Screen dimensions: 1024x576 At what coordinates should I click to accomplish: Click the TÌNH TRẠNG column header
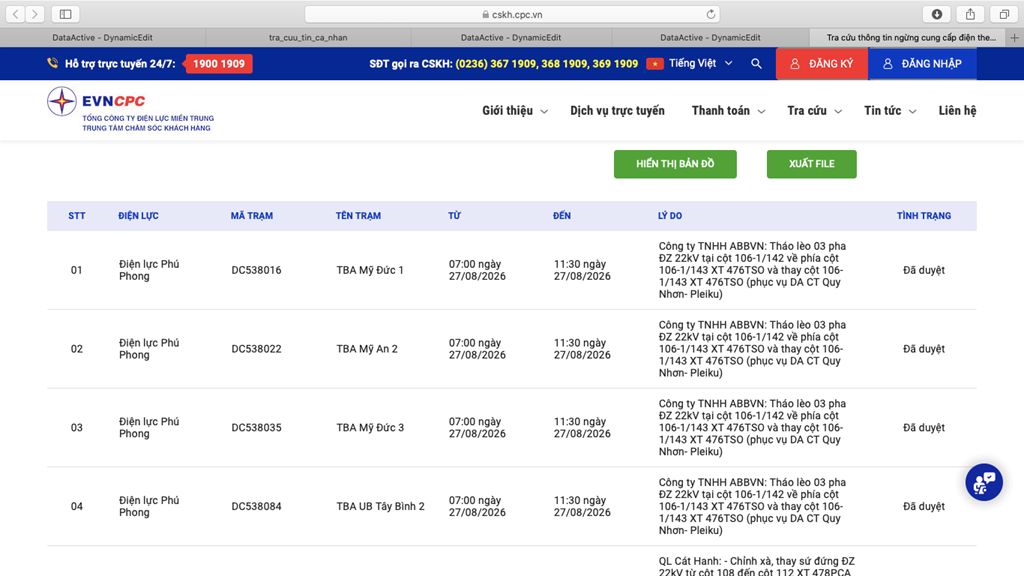coord(923,216)
